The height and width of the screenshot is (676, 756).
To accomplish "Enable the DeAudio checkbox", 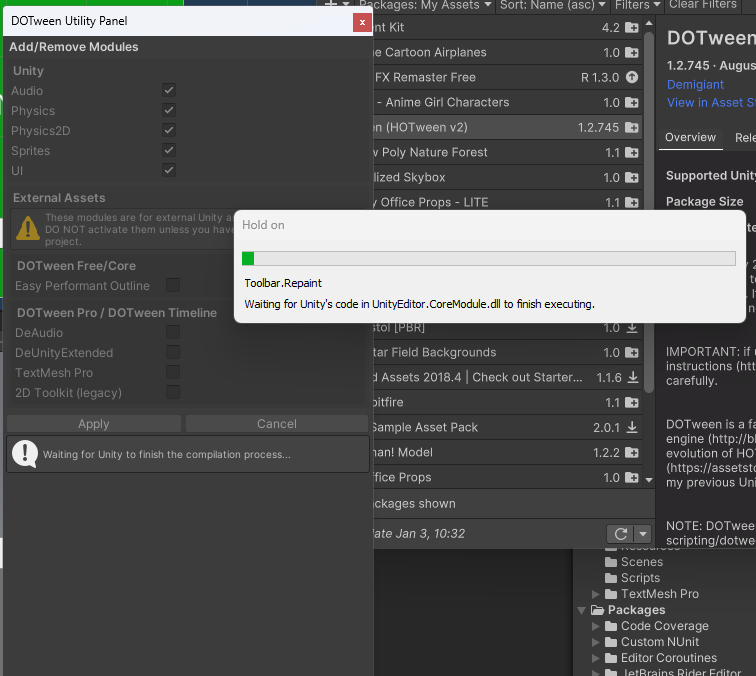I will point(173,332).
